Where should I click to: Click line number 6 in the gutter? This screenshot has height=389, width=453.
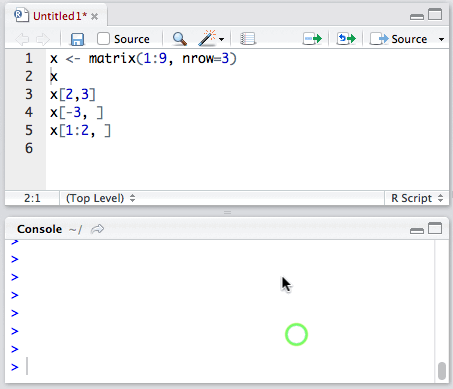[x=29, y=148]
